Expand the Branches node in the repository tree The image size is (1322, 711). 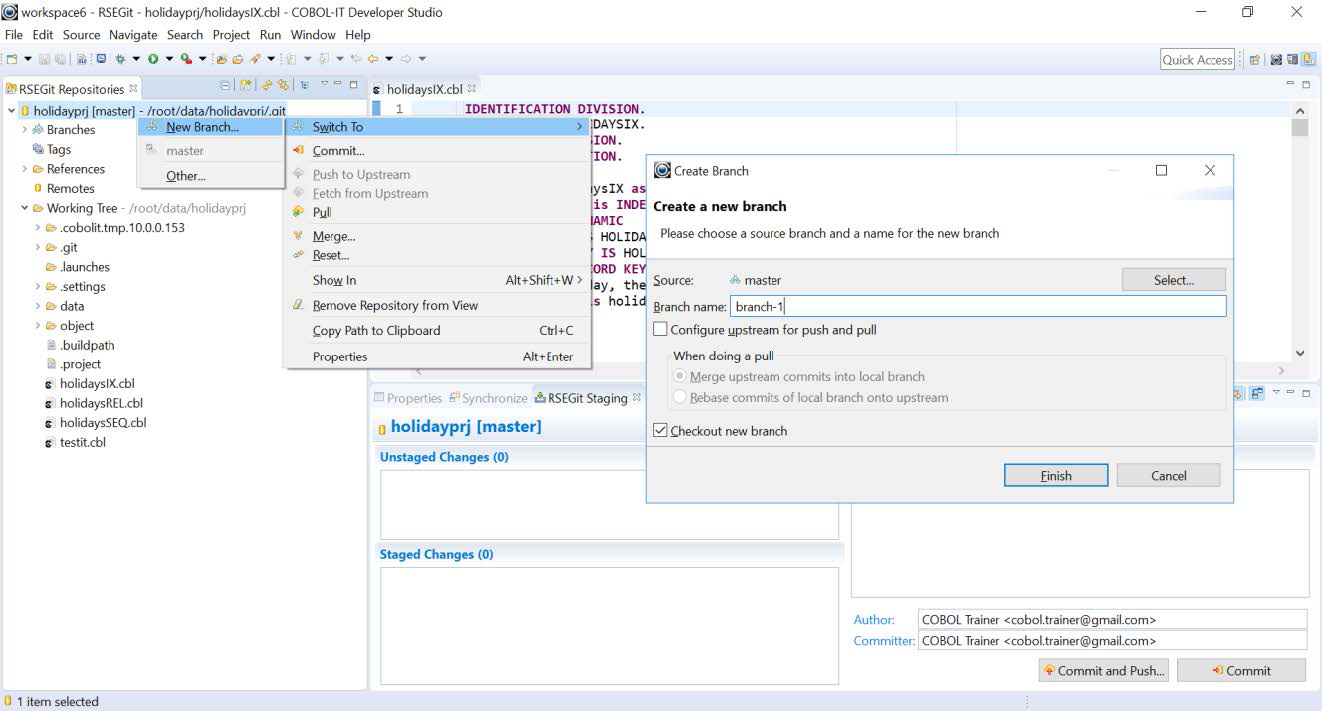(x=23, y=129)
